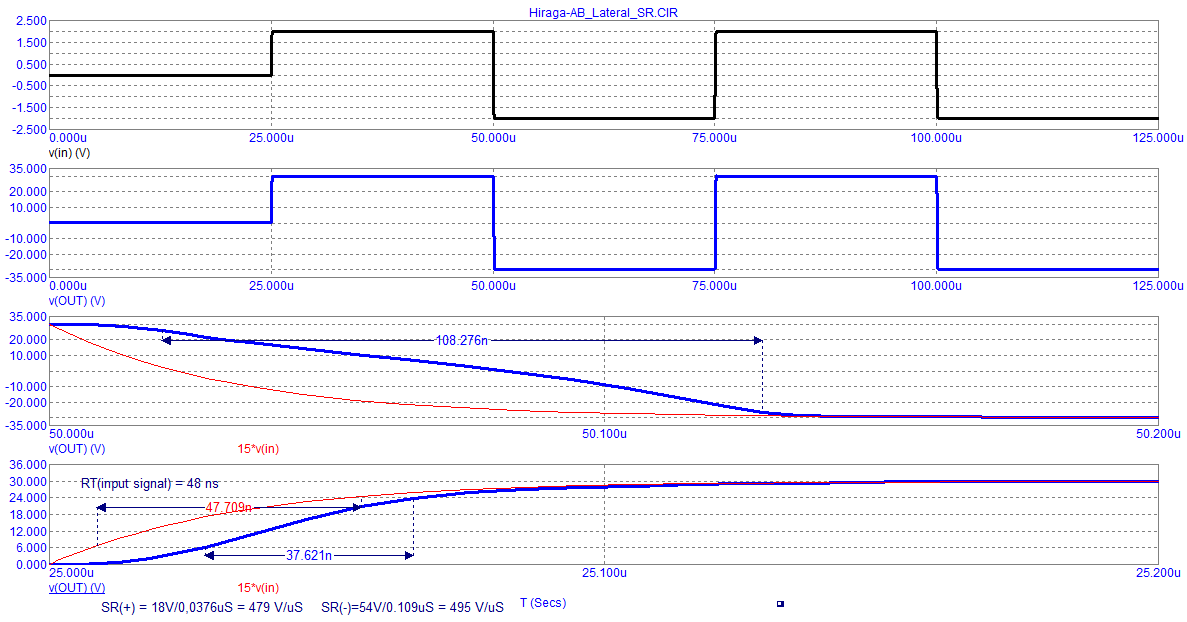The height and width of the screenshot is (622, 1187).
Task: Click the 0.500 Y-axis tick label
Action: 31,64
